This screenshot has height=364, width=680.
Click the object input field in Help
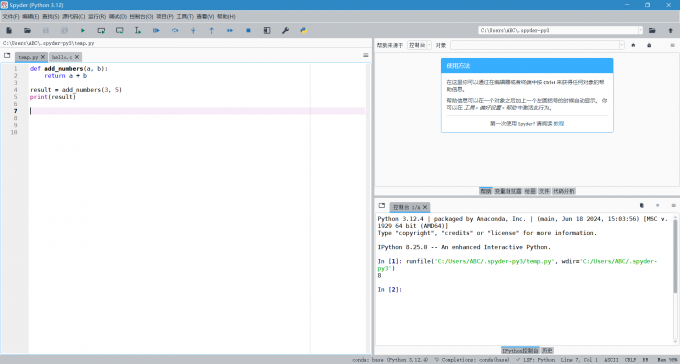coord(535,45)
